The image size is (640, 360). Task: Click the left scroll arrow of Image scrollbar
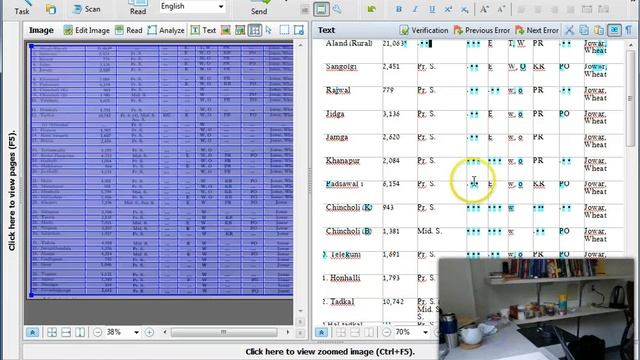click(164, 332)
